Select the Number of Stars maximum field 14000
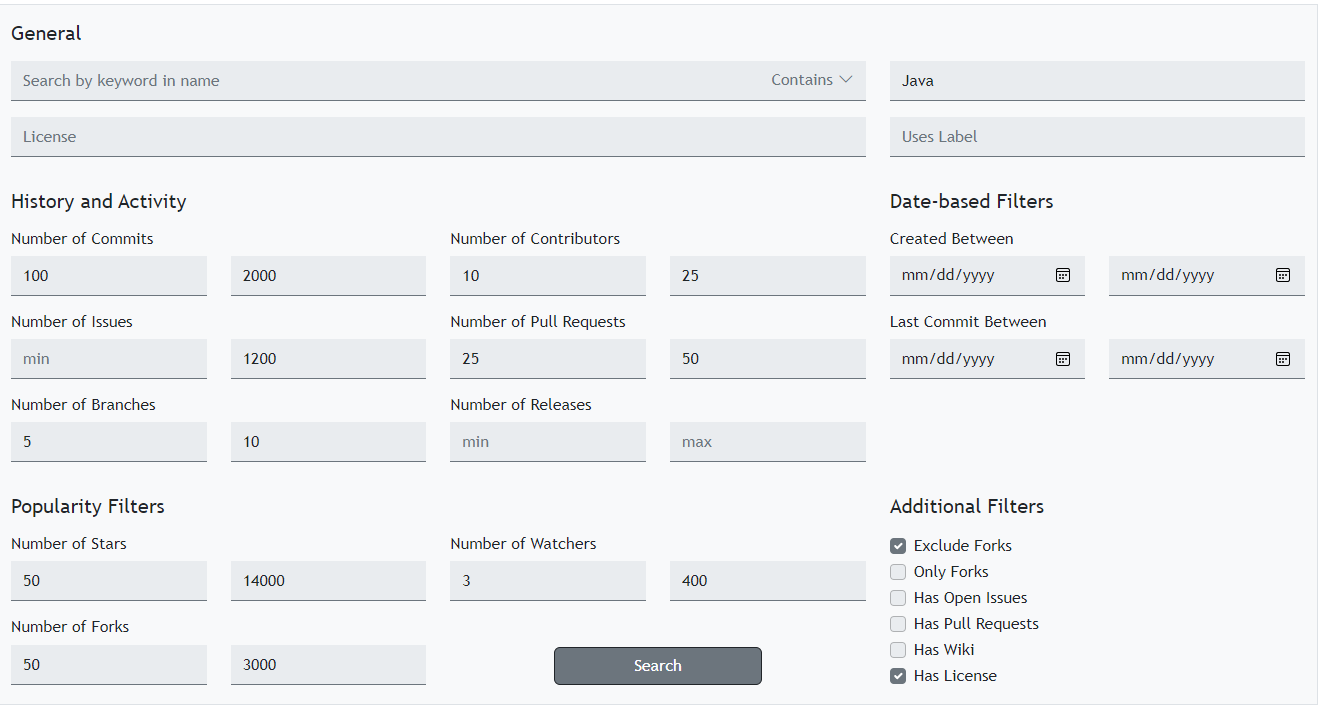 coord(327,581)
